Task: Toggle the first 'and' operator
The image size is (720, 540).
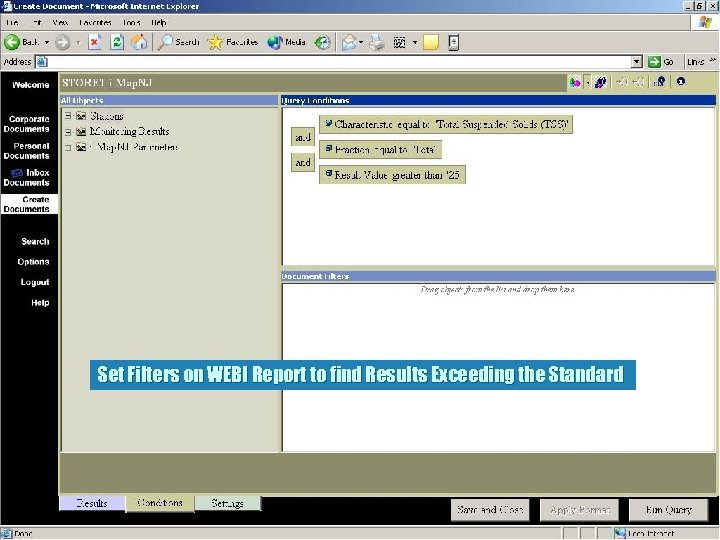Action: coord(303,137)
